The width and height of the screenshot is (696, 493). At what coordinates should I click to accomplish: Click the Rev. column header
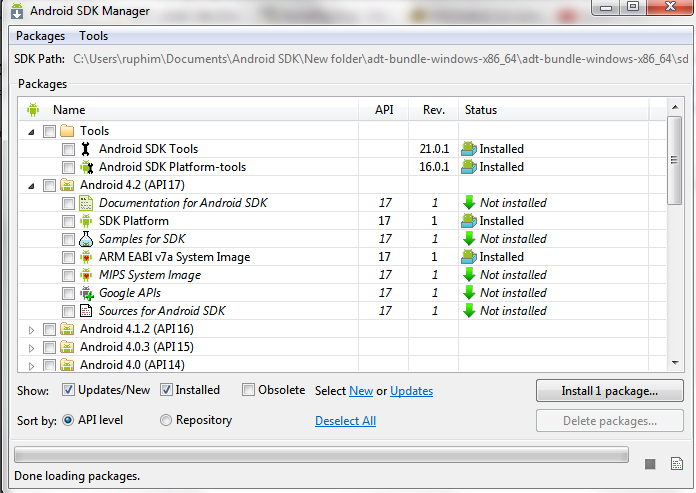[434, 110]
